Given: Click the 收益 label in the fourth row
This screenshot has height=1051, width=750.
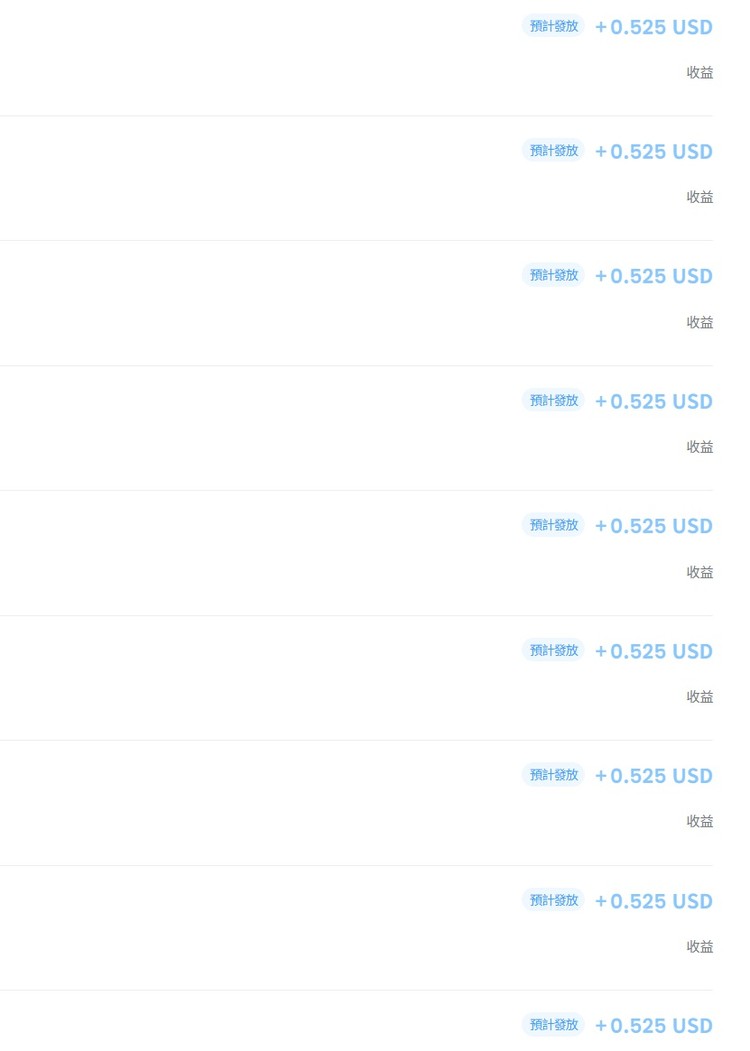Looking at the screenshot, I should [x=699, y=447].
